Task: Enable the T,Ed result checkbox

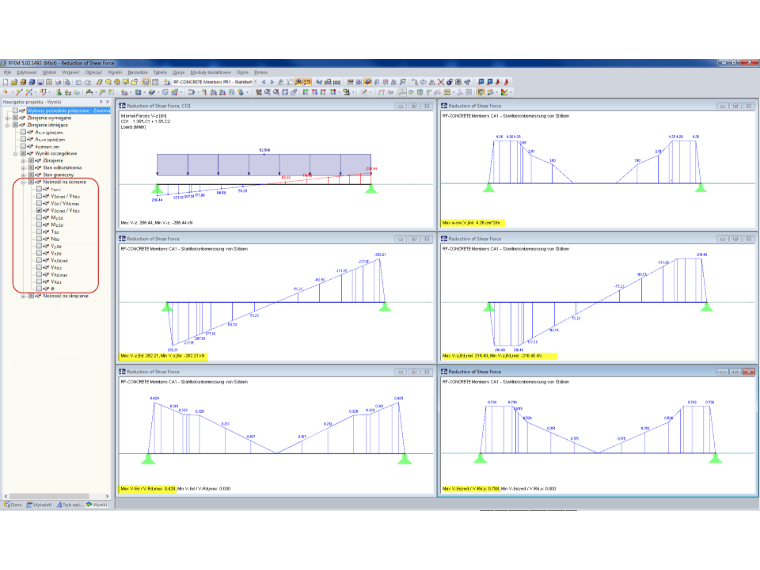Action: click(39, 232)
